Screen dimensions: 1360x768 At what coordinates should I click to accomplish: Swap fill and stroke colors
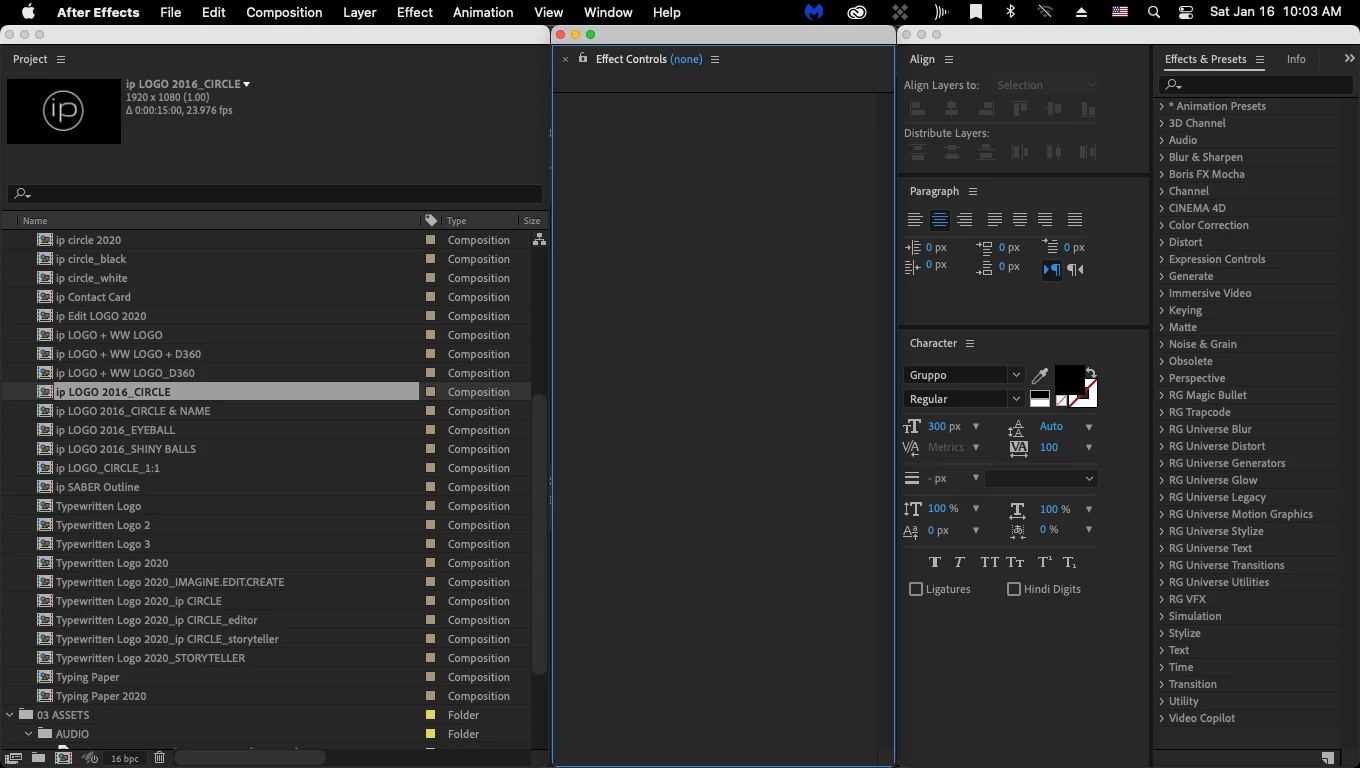(1091, 372)
